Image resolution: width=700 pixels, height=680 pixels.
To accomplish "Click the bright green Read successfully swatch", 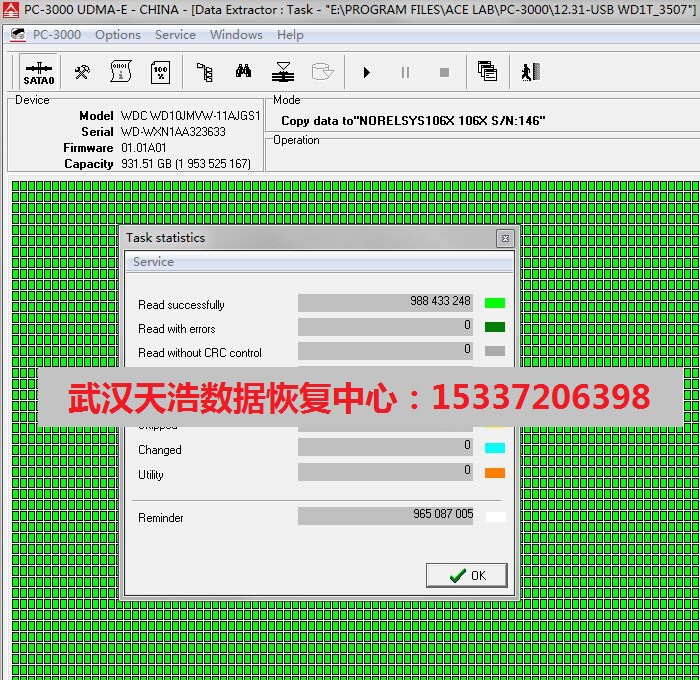I will click(494, 303).
